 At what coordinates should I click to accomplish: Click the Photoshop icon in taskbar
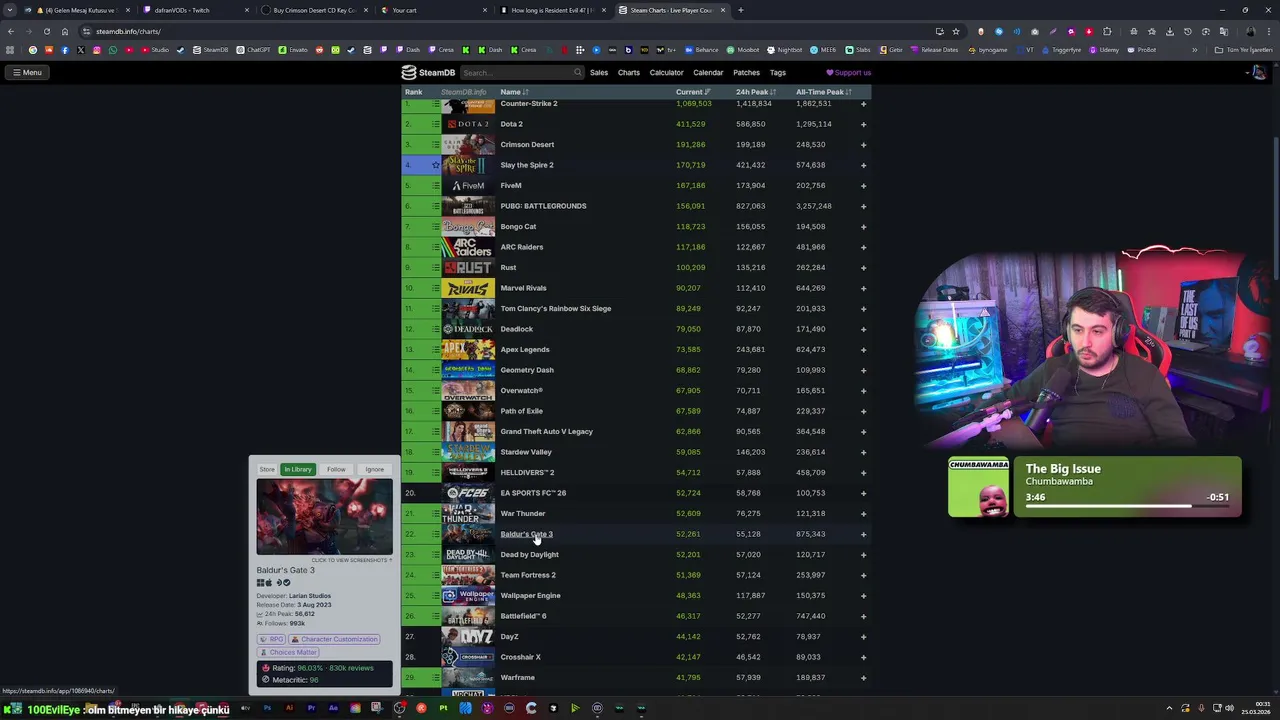(x=267, y=708)
